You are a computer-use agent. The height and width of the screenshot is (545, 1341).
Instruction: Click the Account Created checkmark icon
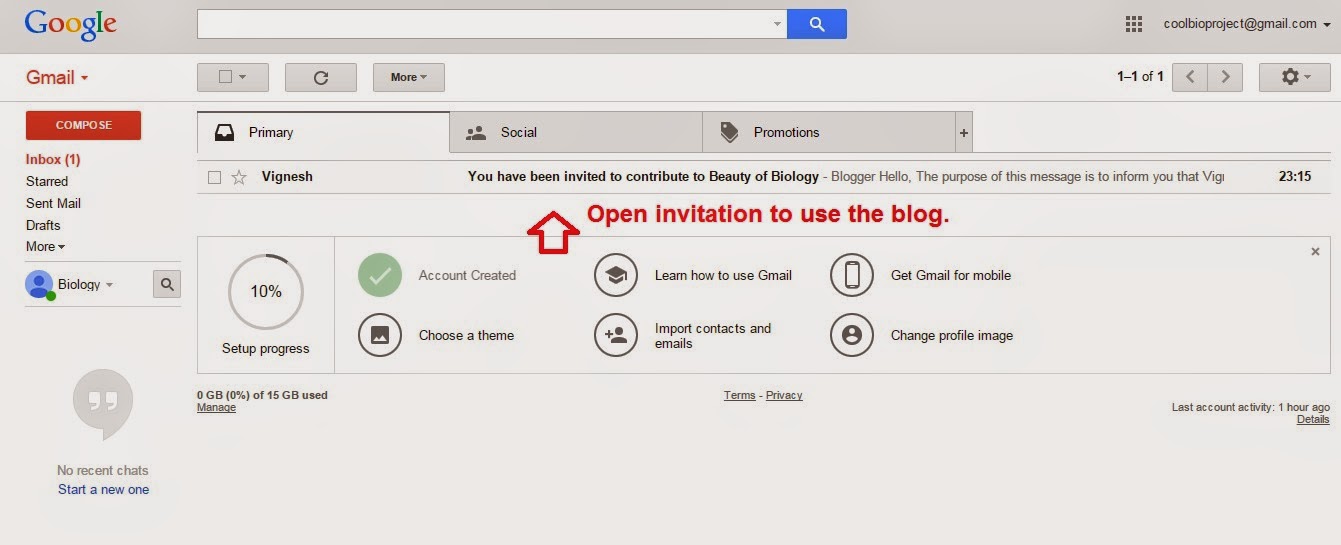pyautogui.click(x=380, y=275)
